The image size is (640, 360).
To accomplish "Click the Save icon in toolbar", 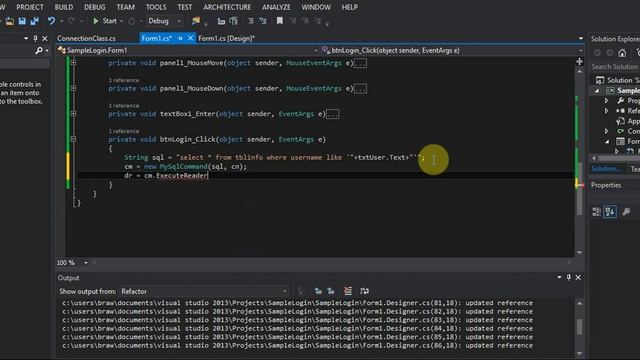I will 22,21.
